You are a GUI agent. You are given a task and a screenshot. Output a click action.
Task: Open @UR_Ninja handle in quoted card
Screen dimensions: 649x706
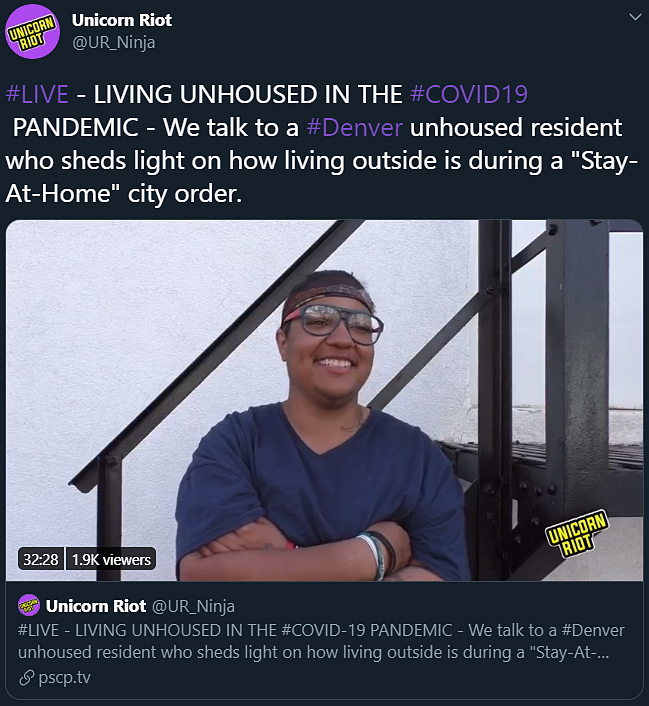[x=193, y=606]
